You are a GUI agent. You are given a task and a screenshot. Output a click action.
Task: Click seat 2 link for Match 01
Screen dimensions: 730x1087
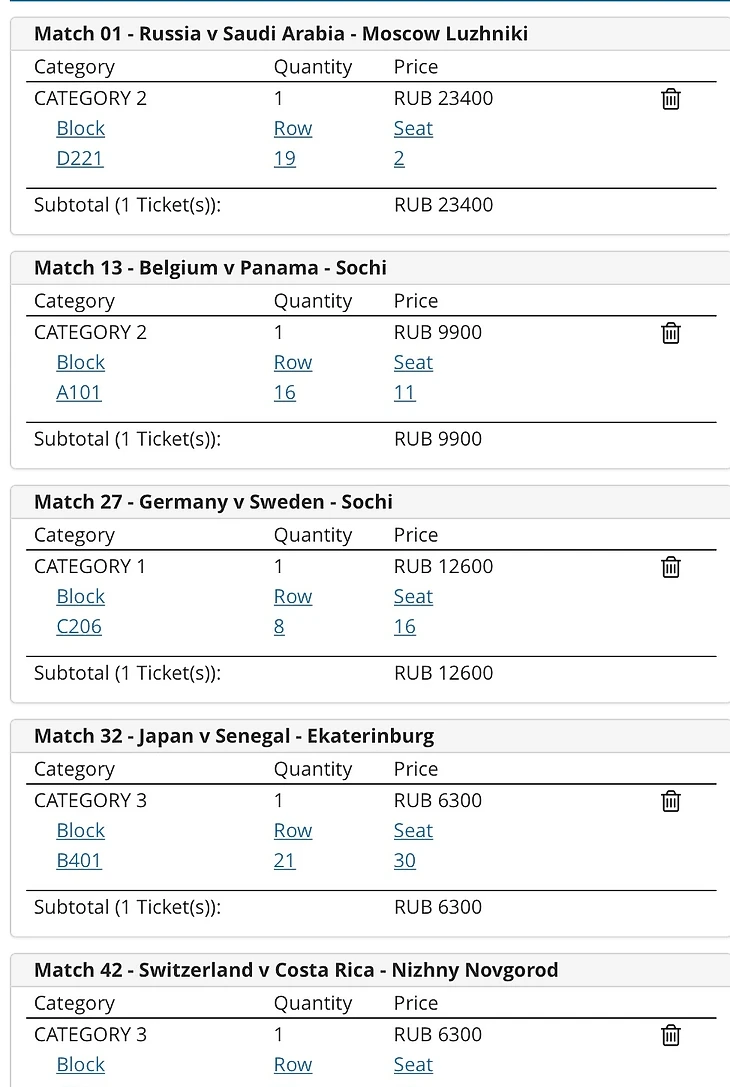click(399, 158)
